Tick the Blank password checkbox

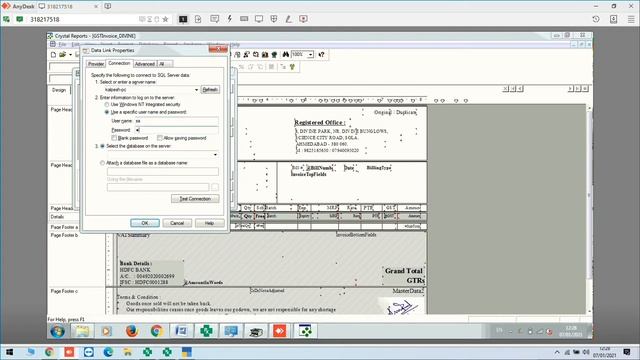(x=114, y=138)
